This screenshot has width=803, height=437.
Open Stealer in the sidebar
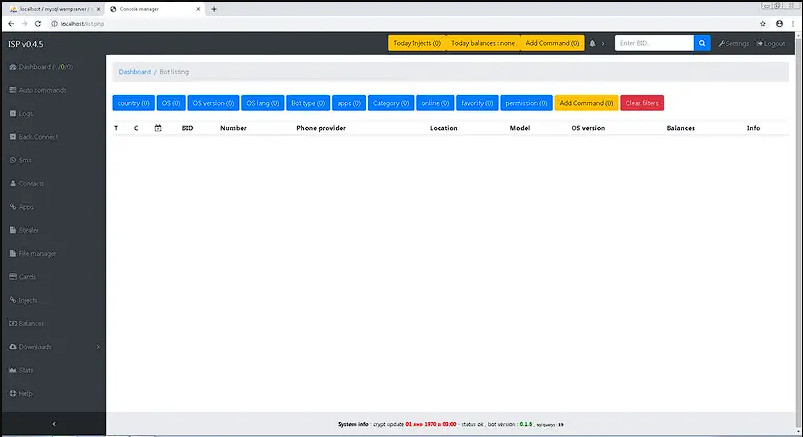[24, 230]
